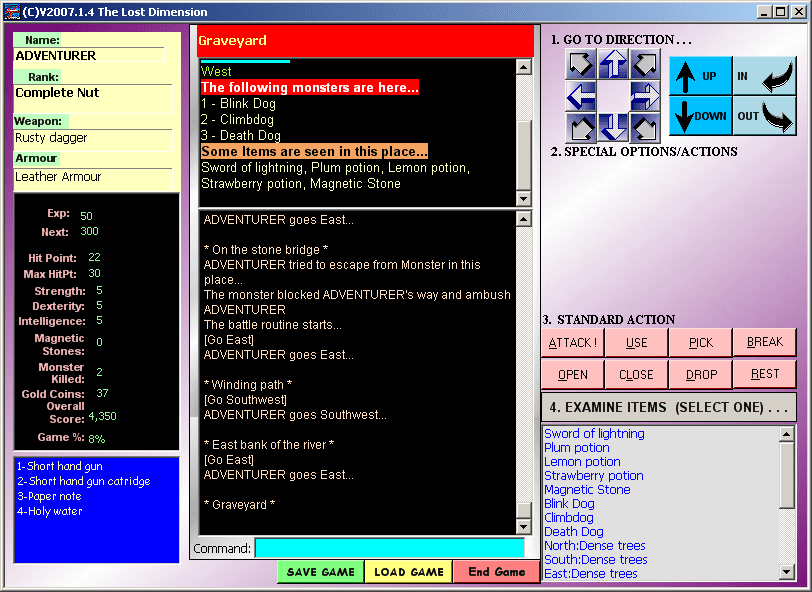Click the End Game button
The width and height of the screenshot is (812, 592).
[496, 572]
